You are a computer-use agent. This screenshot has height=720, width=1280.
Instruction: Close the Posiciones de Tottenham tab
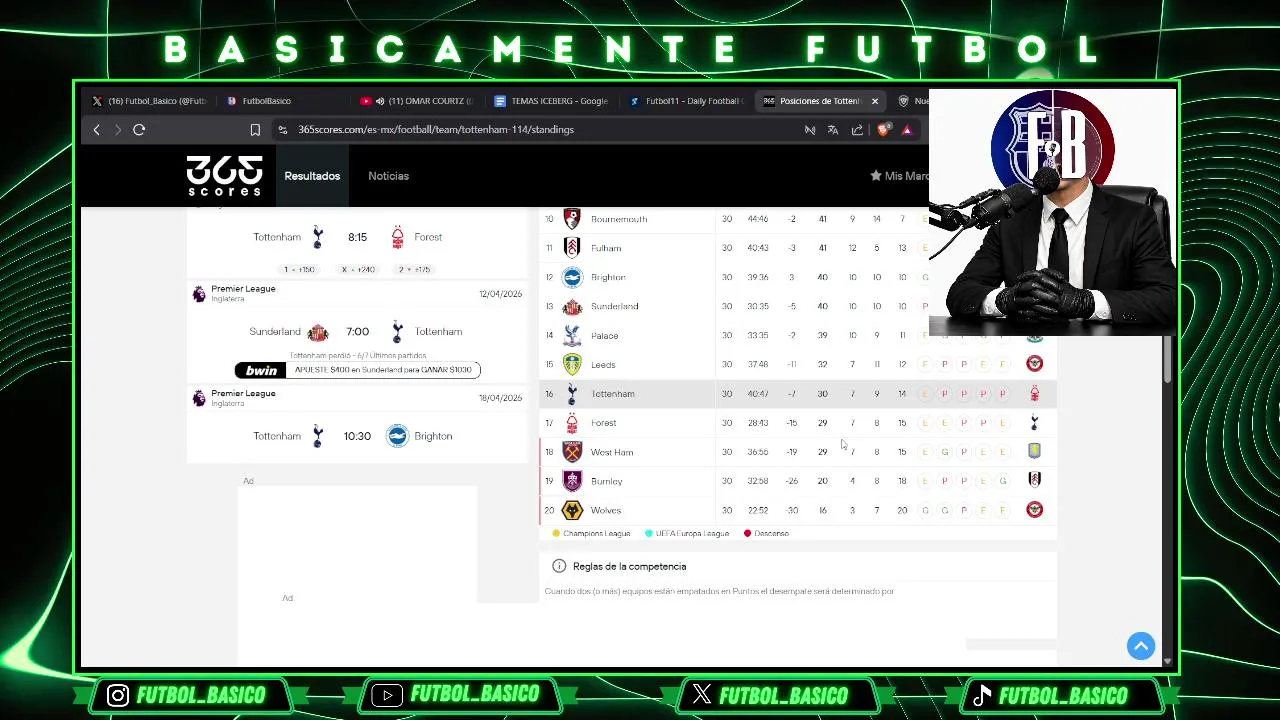point(875,101)
